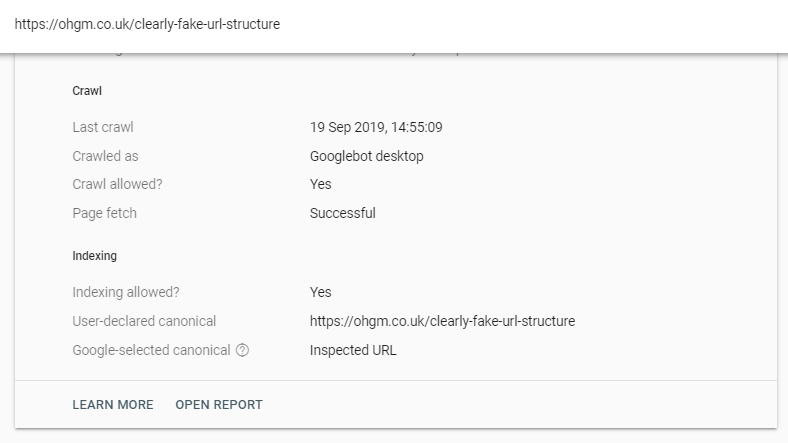Click the Last crawl date value
788x443 pixels.
376,128
